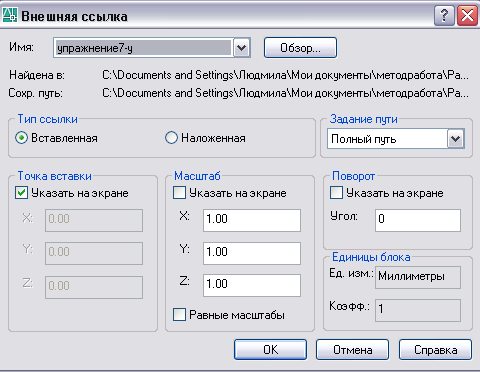Close the Внешняя ссылка dialog
Viewport: 480px width, 372px height.
(x=467, y=15)
